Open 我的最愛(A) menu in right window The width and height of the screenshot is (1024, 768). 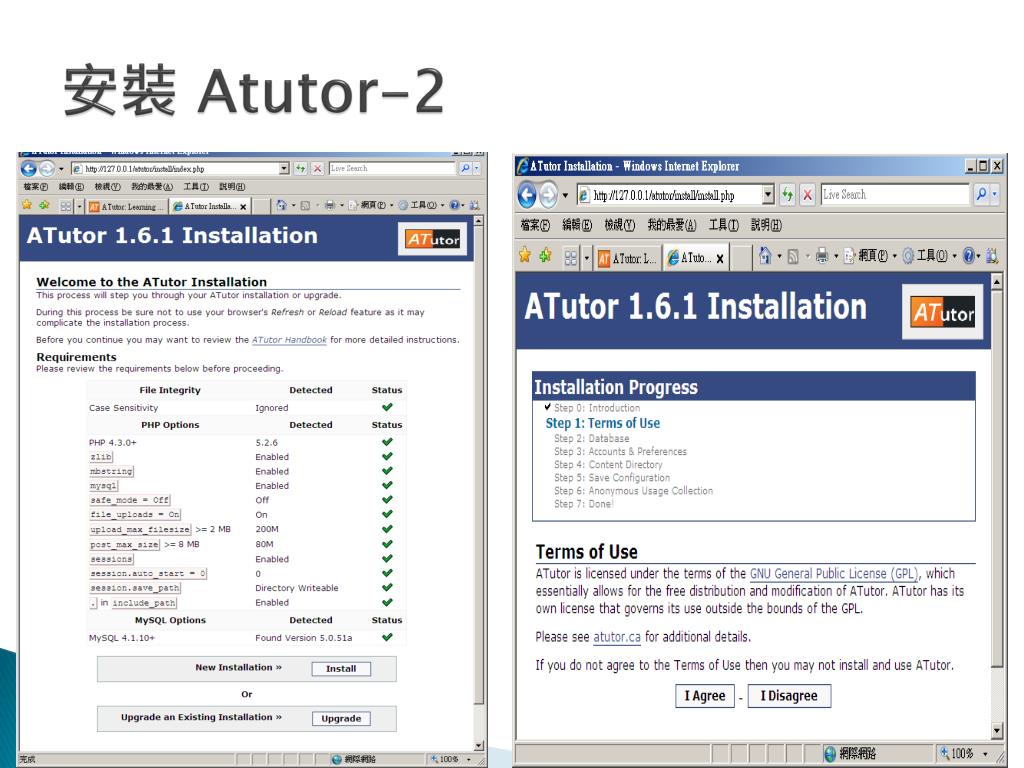tap(671, 225)
